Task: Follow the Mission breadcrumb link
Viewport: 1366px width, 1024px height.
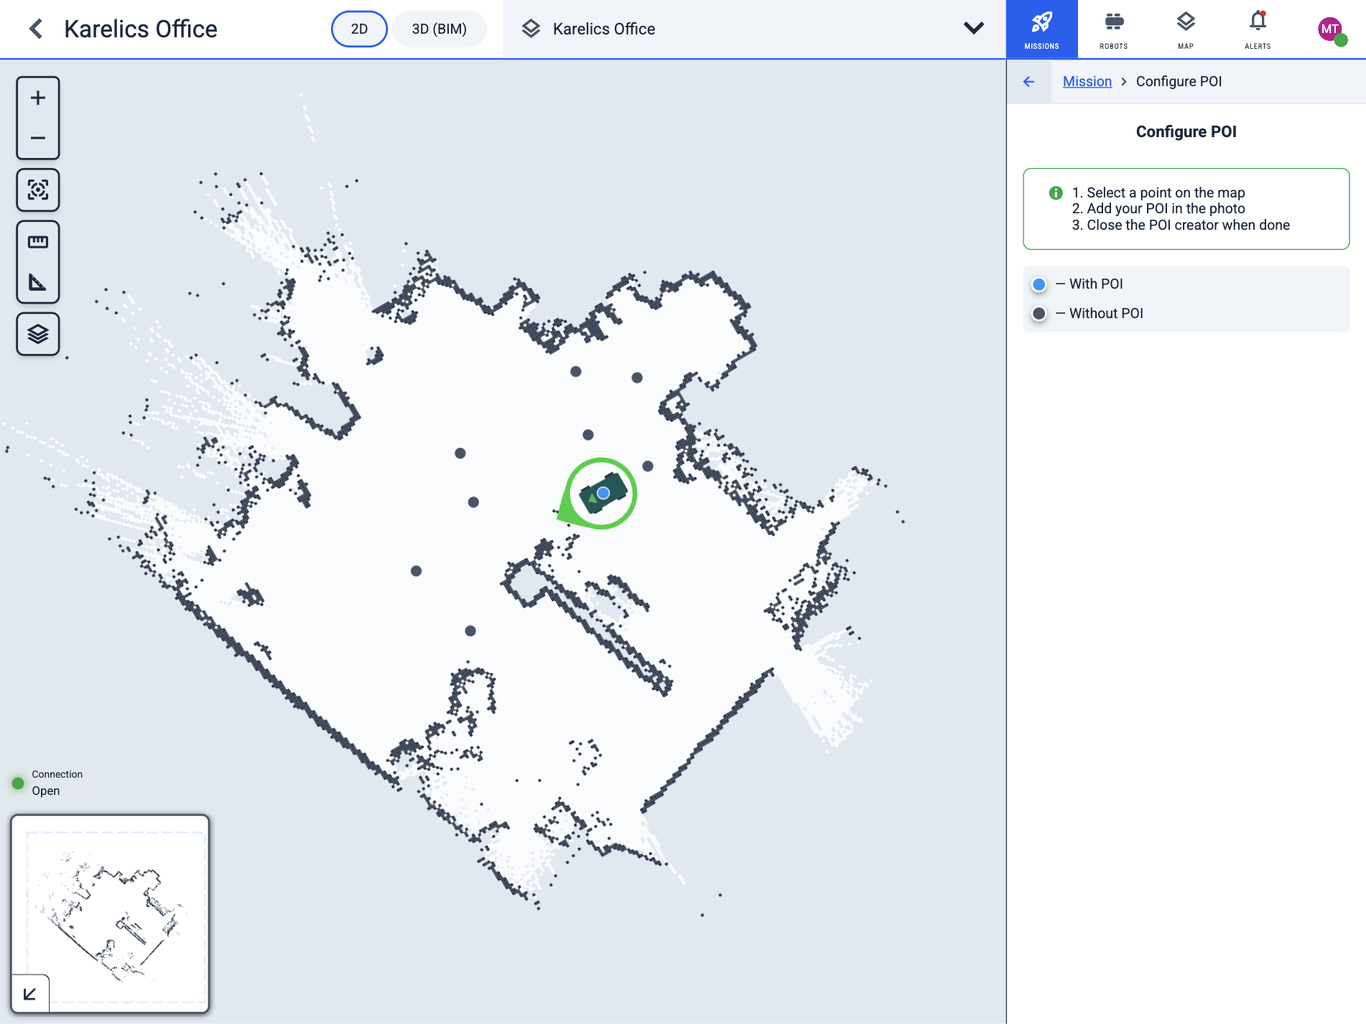Action: [x=1087, y=82]
